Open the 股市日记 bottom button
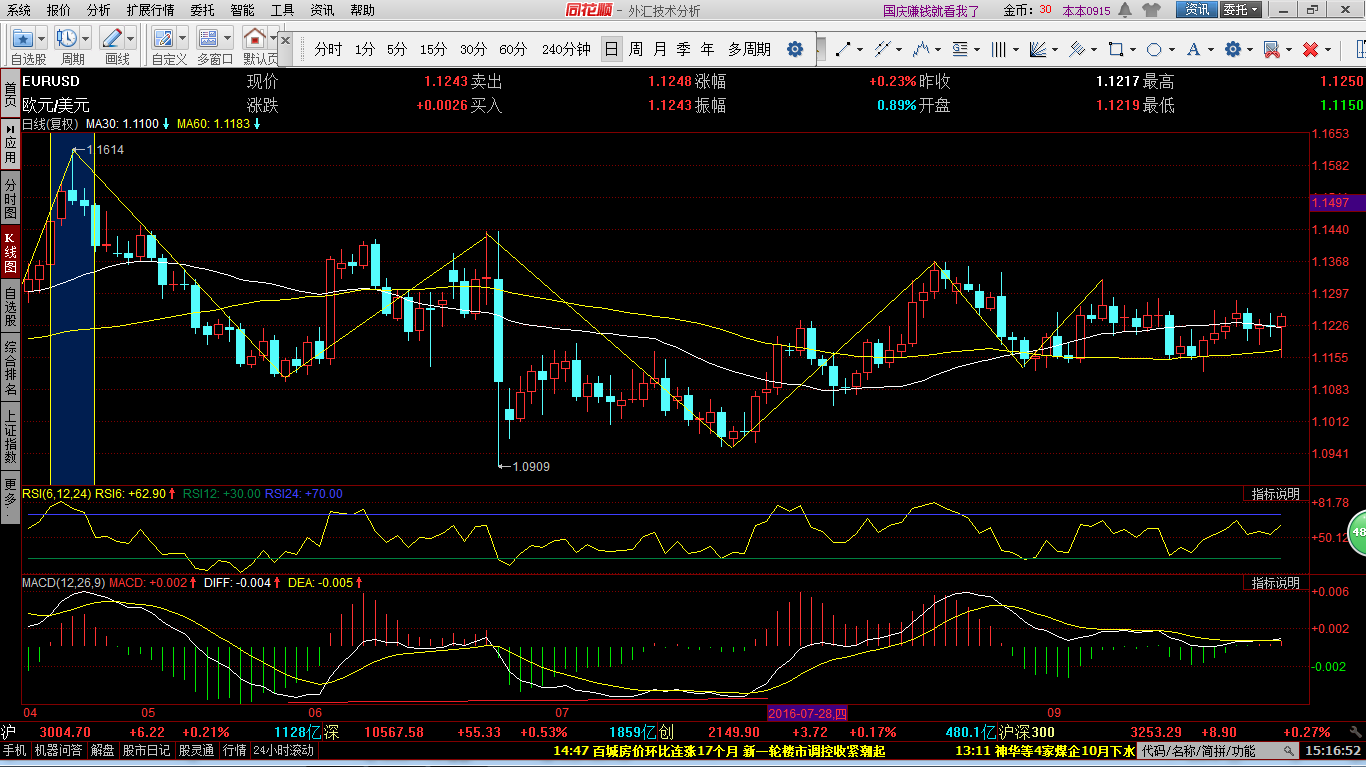 [x=146, y=750]
